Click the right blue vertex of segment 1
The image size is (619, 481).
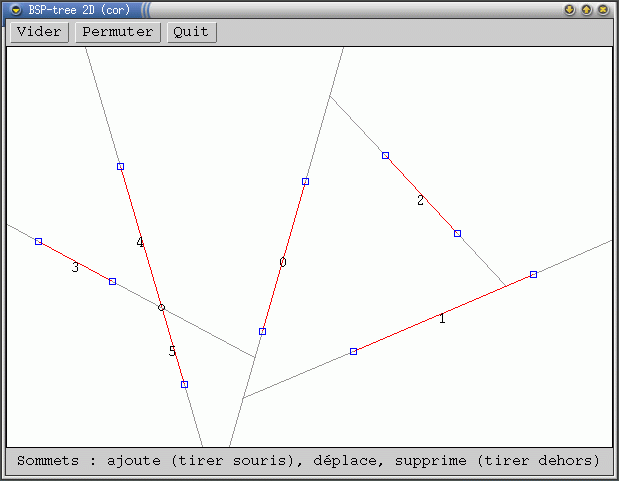pos(533,274)
